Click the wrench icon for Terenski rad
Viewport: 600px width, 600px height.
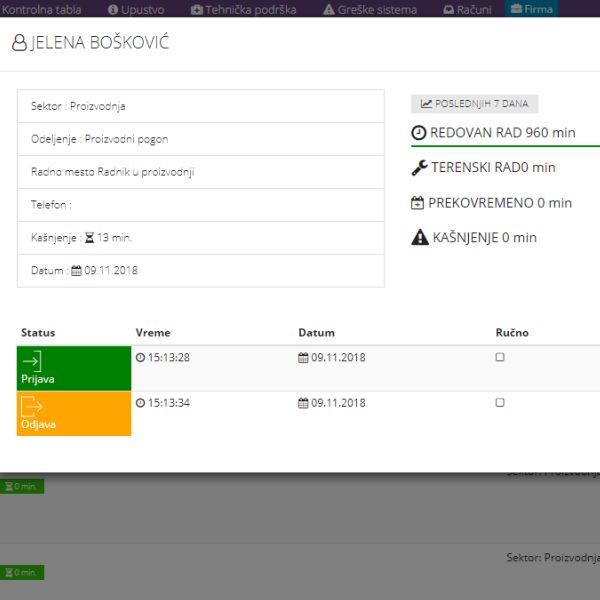tap(419, 168)
